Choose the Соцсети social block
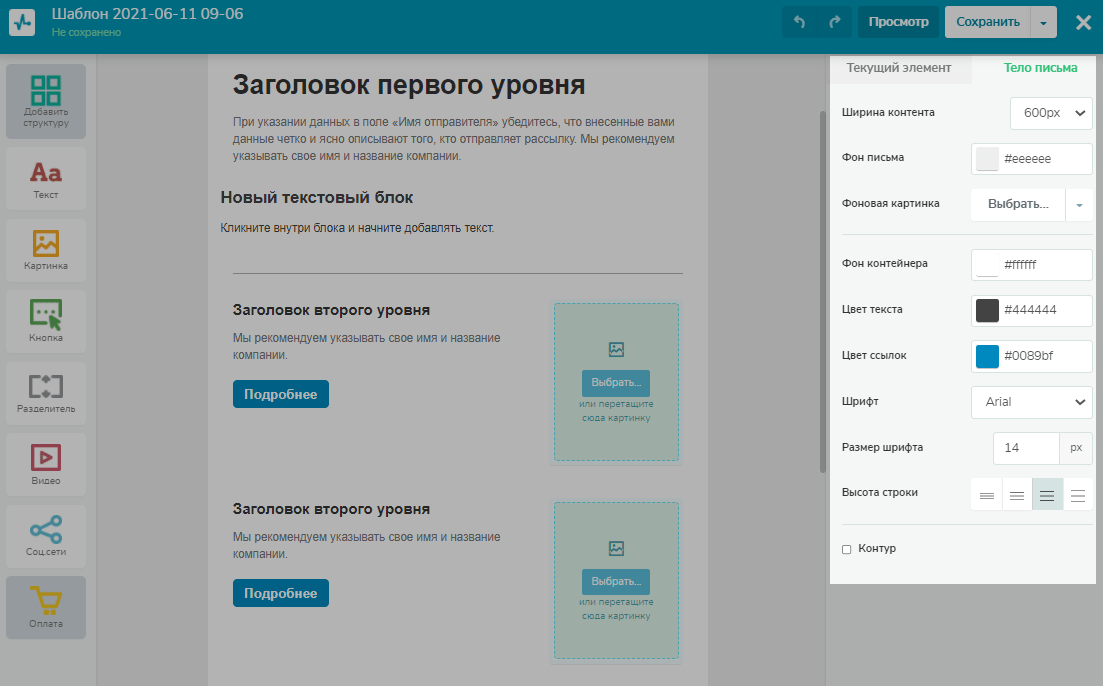Screen dimensions: 1103x686 tap(46, 537)
